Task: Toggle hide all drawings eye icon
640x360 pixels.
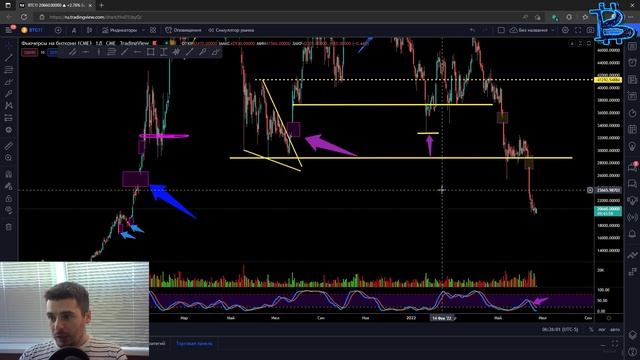Action: 9,211
